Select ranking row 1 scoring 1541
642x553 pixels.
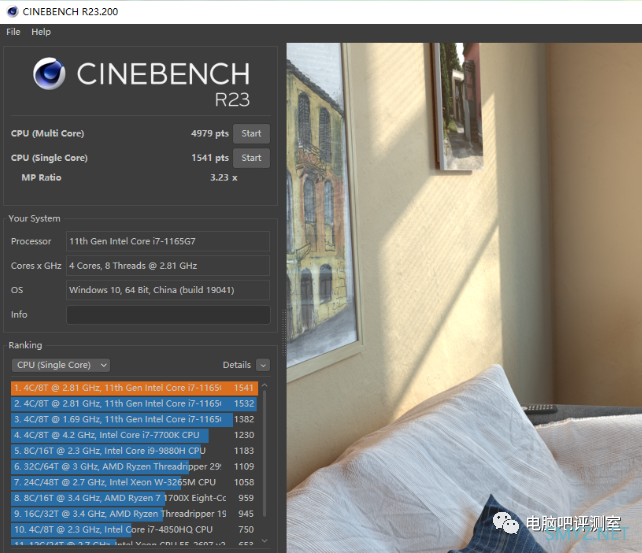[x=134, y=388]
